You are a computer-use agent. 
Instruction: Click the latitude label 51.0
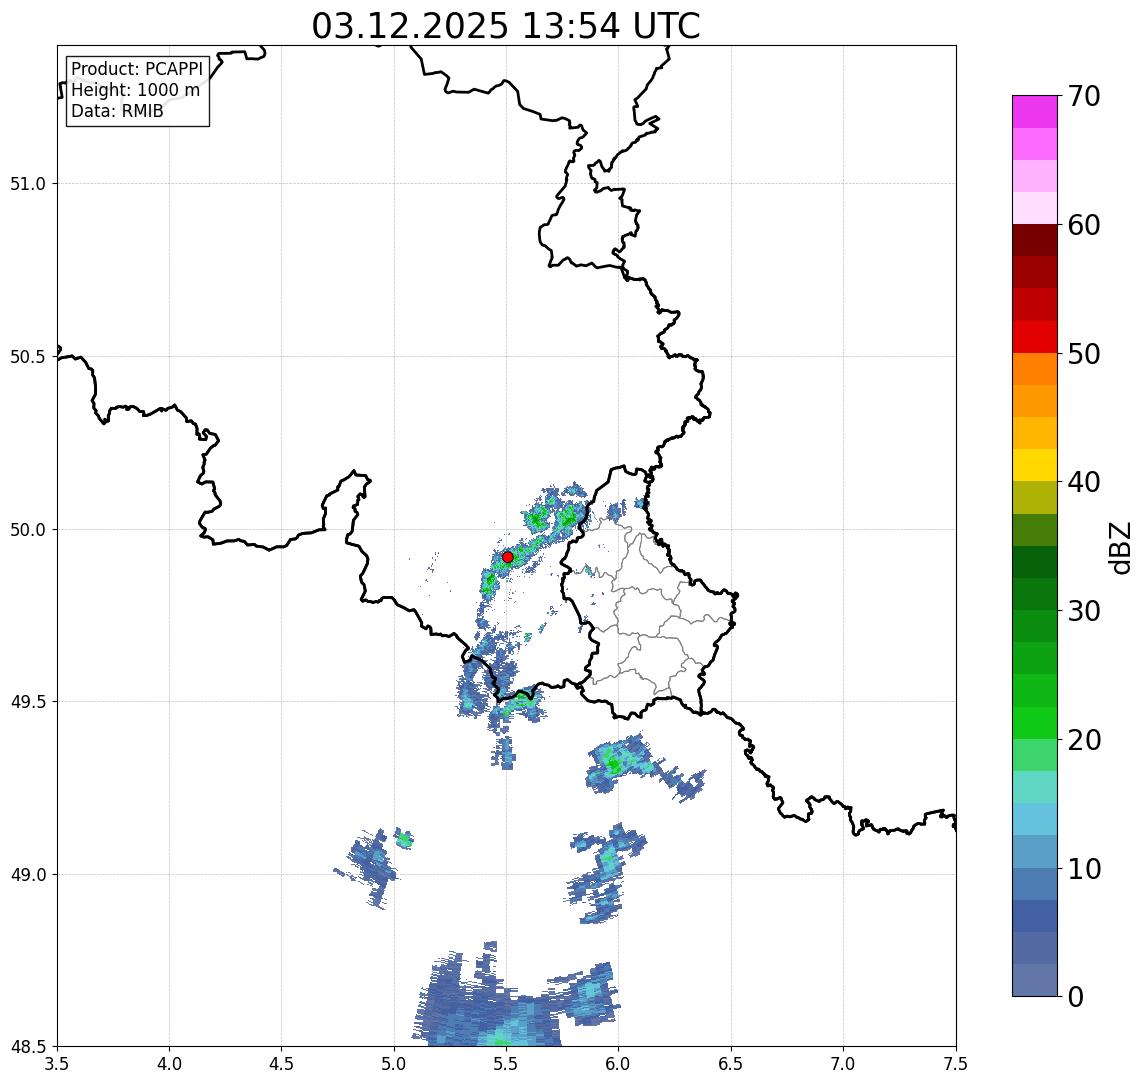28,184
